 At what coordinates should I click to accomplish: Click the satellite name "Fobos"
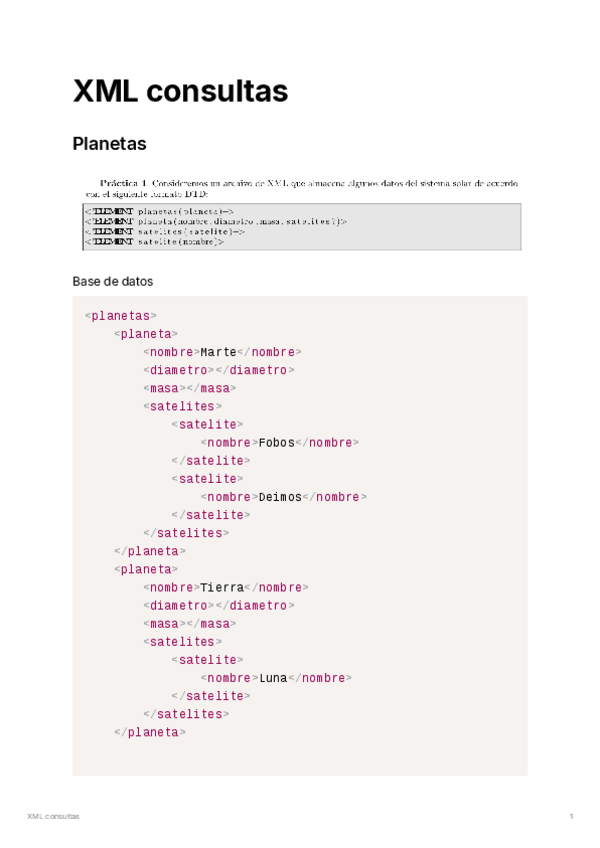(x=276, y=442)
